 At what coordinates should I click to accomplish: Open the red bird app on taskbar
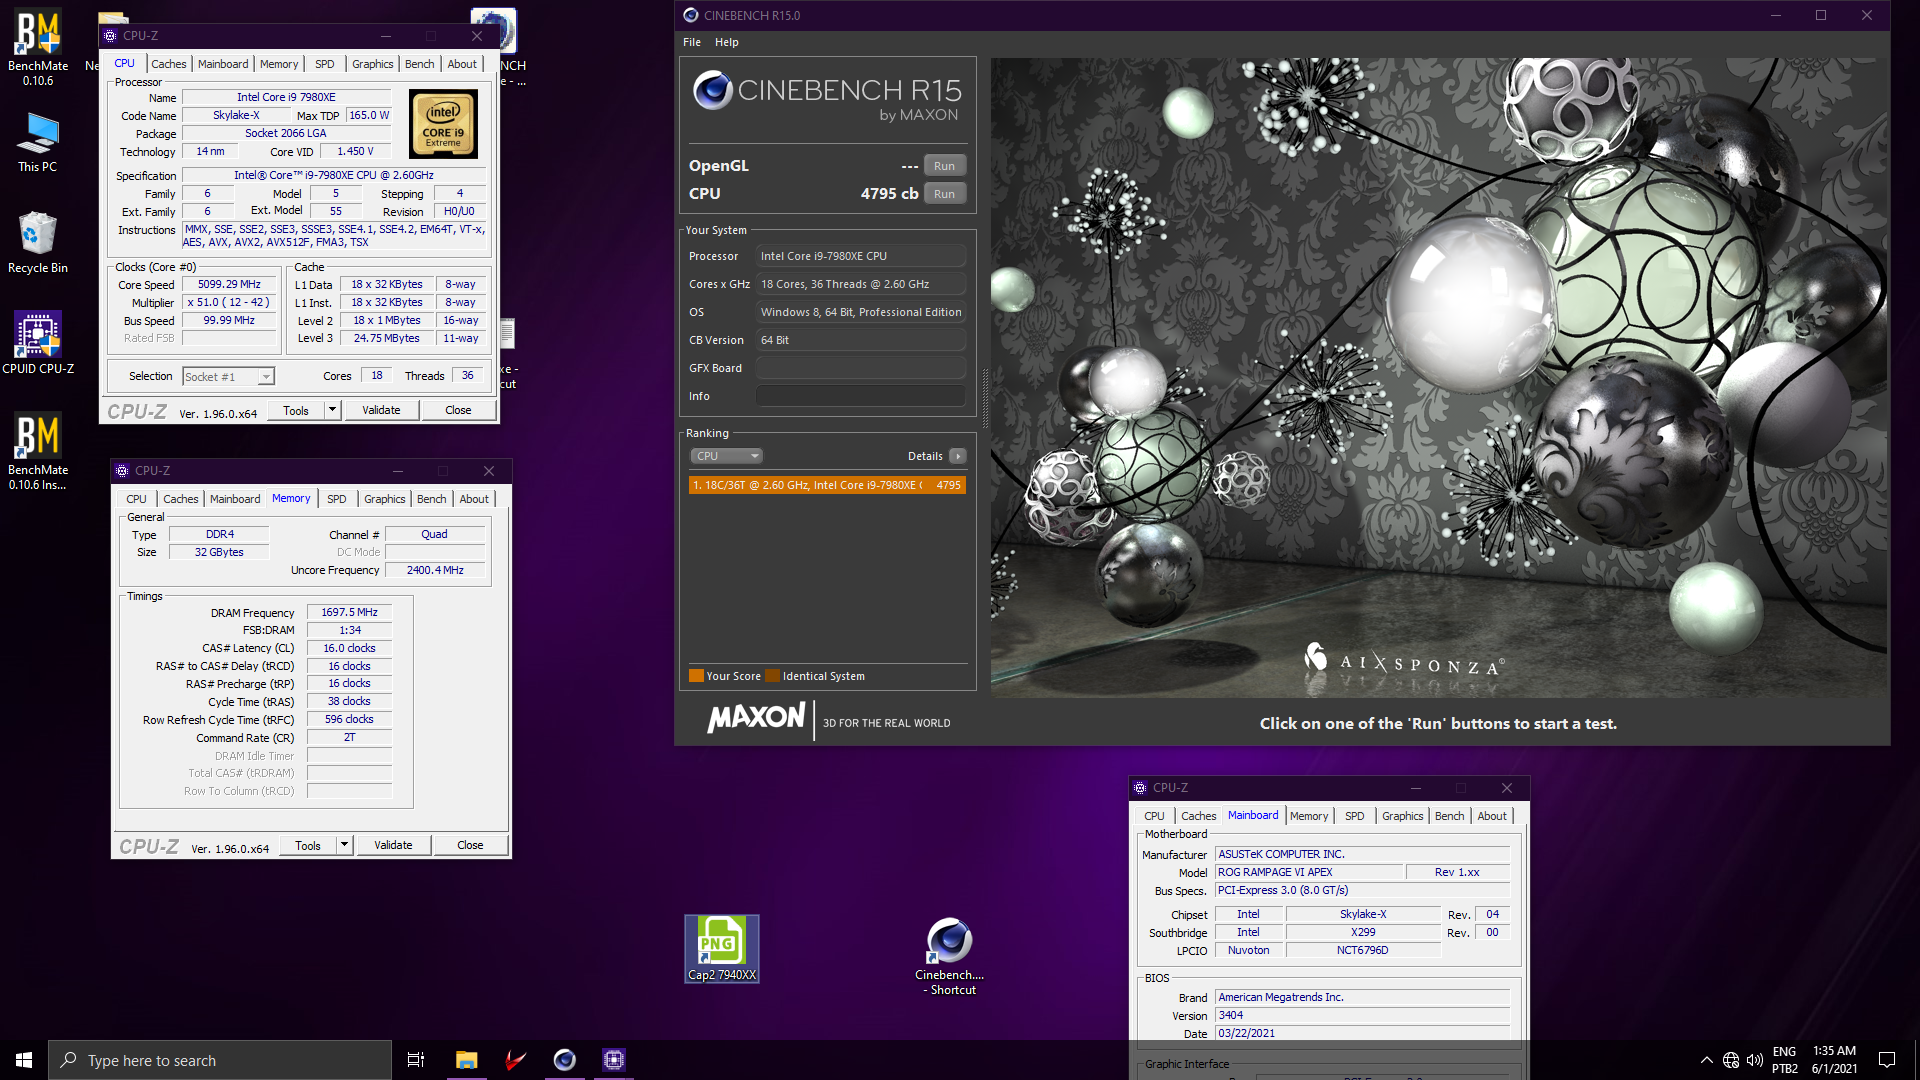(x=515, y=1060)
